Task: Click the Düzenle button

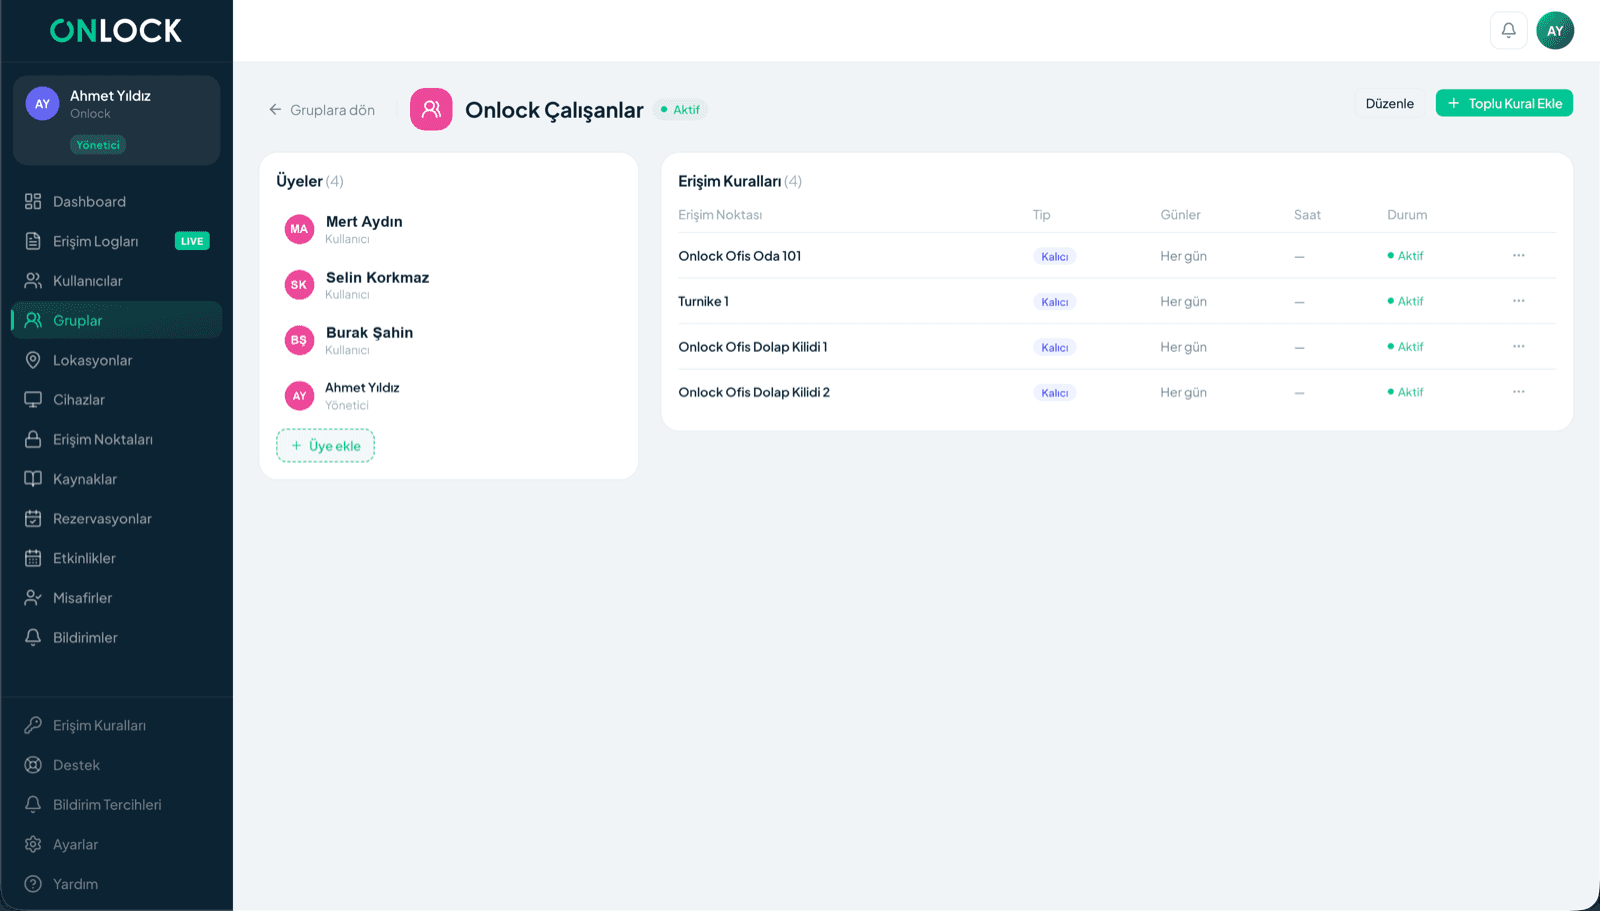Action: (x=1389, y=103)
